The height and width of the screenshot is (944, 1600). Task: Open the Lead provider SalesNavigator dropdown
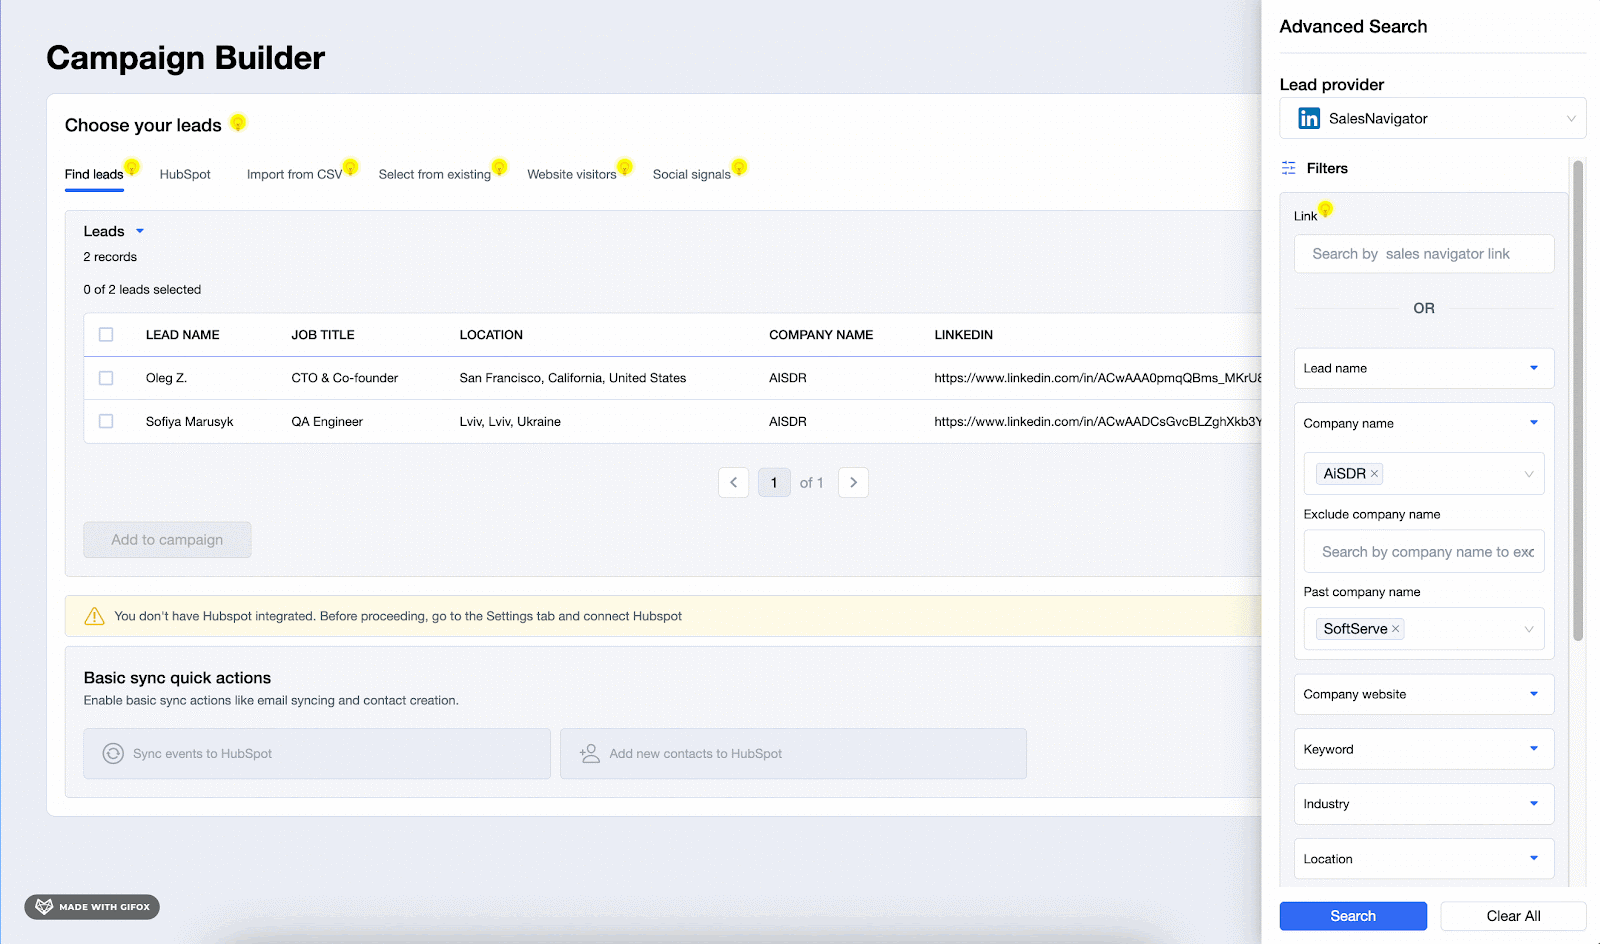coord(1433,118)
